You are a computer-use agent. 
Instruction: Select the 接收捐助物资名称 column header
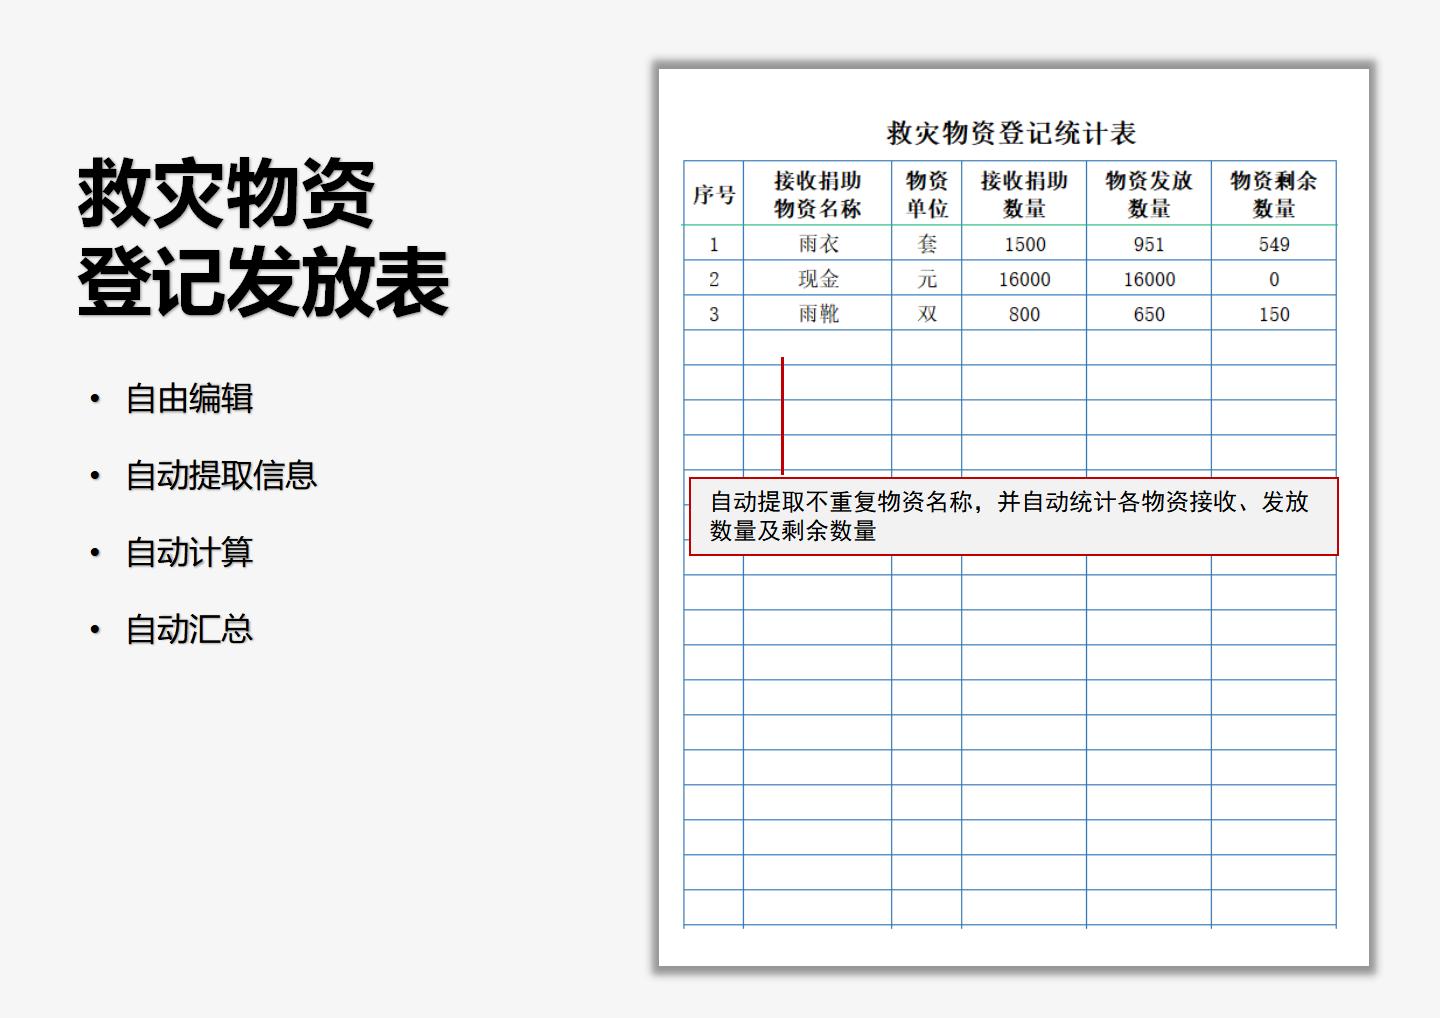(817, 194)
